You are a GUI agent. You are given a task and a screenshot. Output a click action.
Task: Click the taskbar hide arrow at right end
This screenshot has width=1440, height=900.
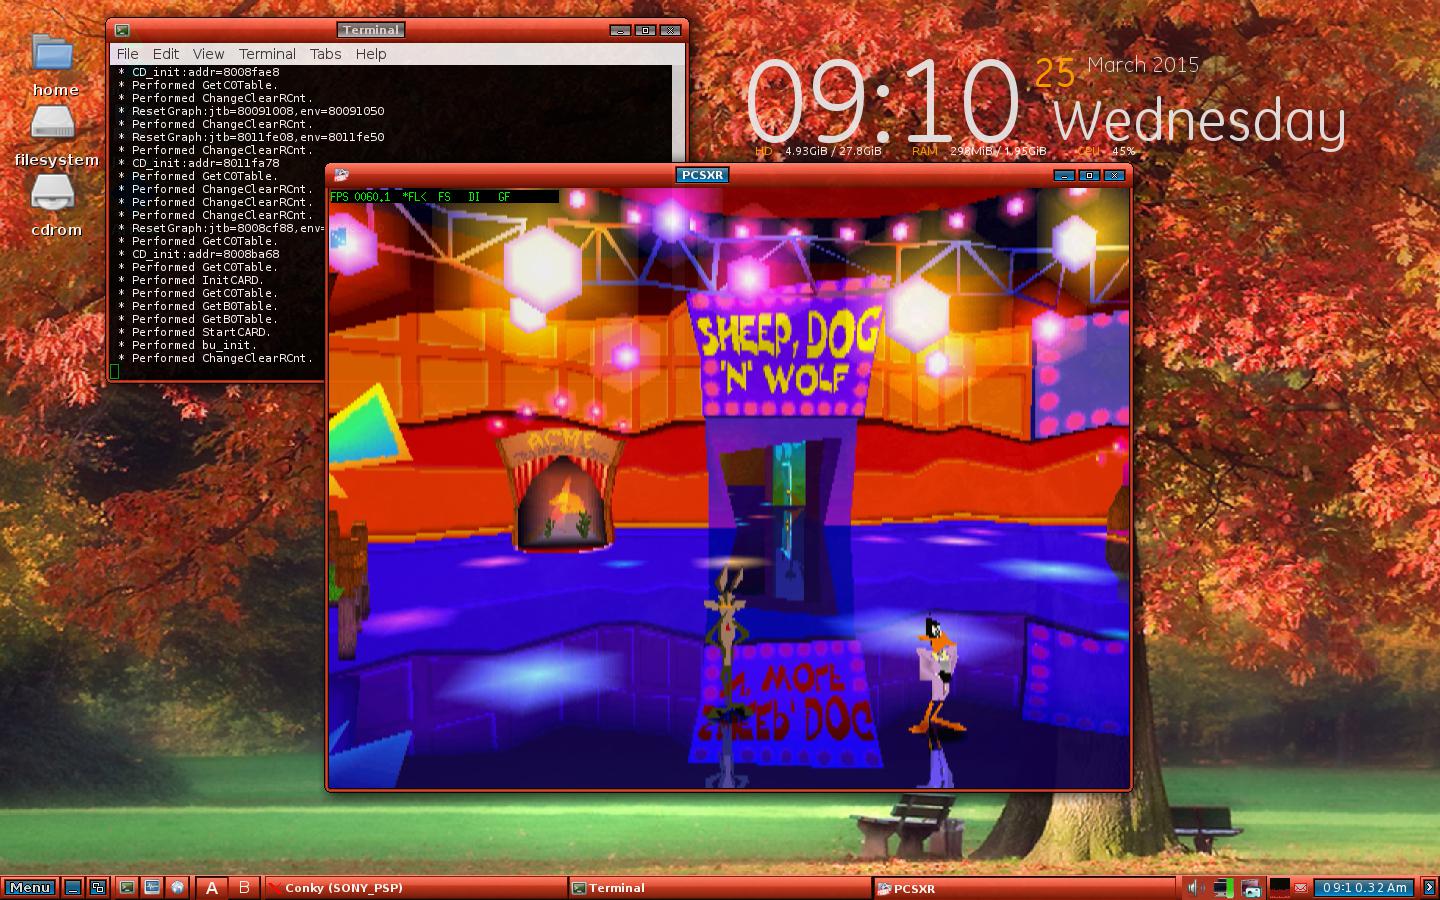[1429, 887]
